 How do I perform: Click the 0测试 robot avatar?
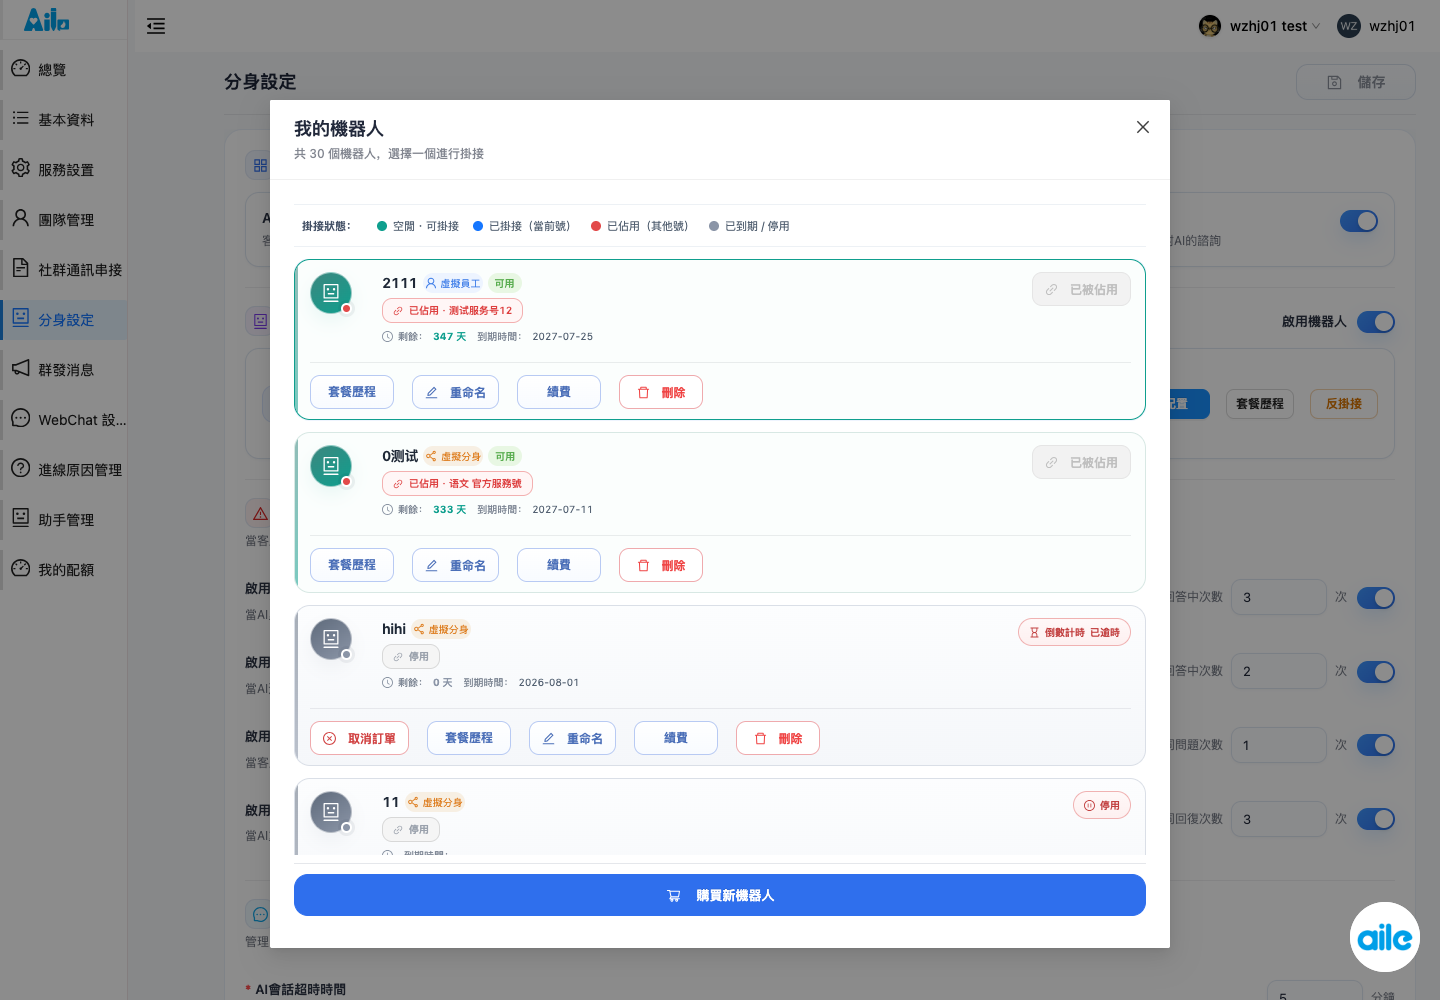point(331,466)
